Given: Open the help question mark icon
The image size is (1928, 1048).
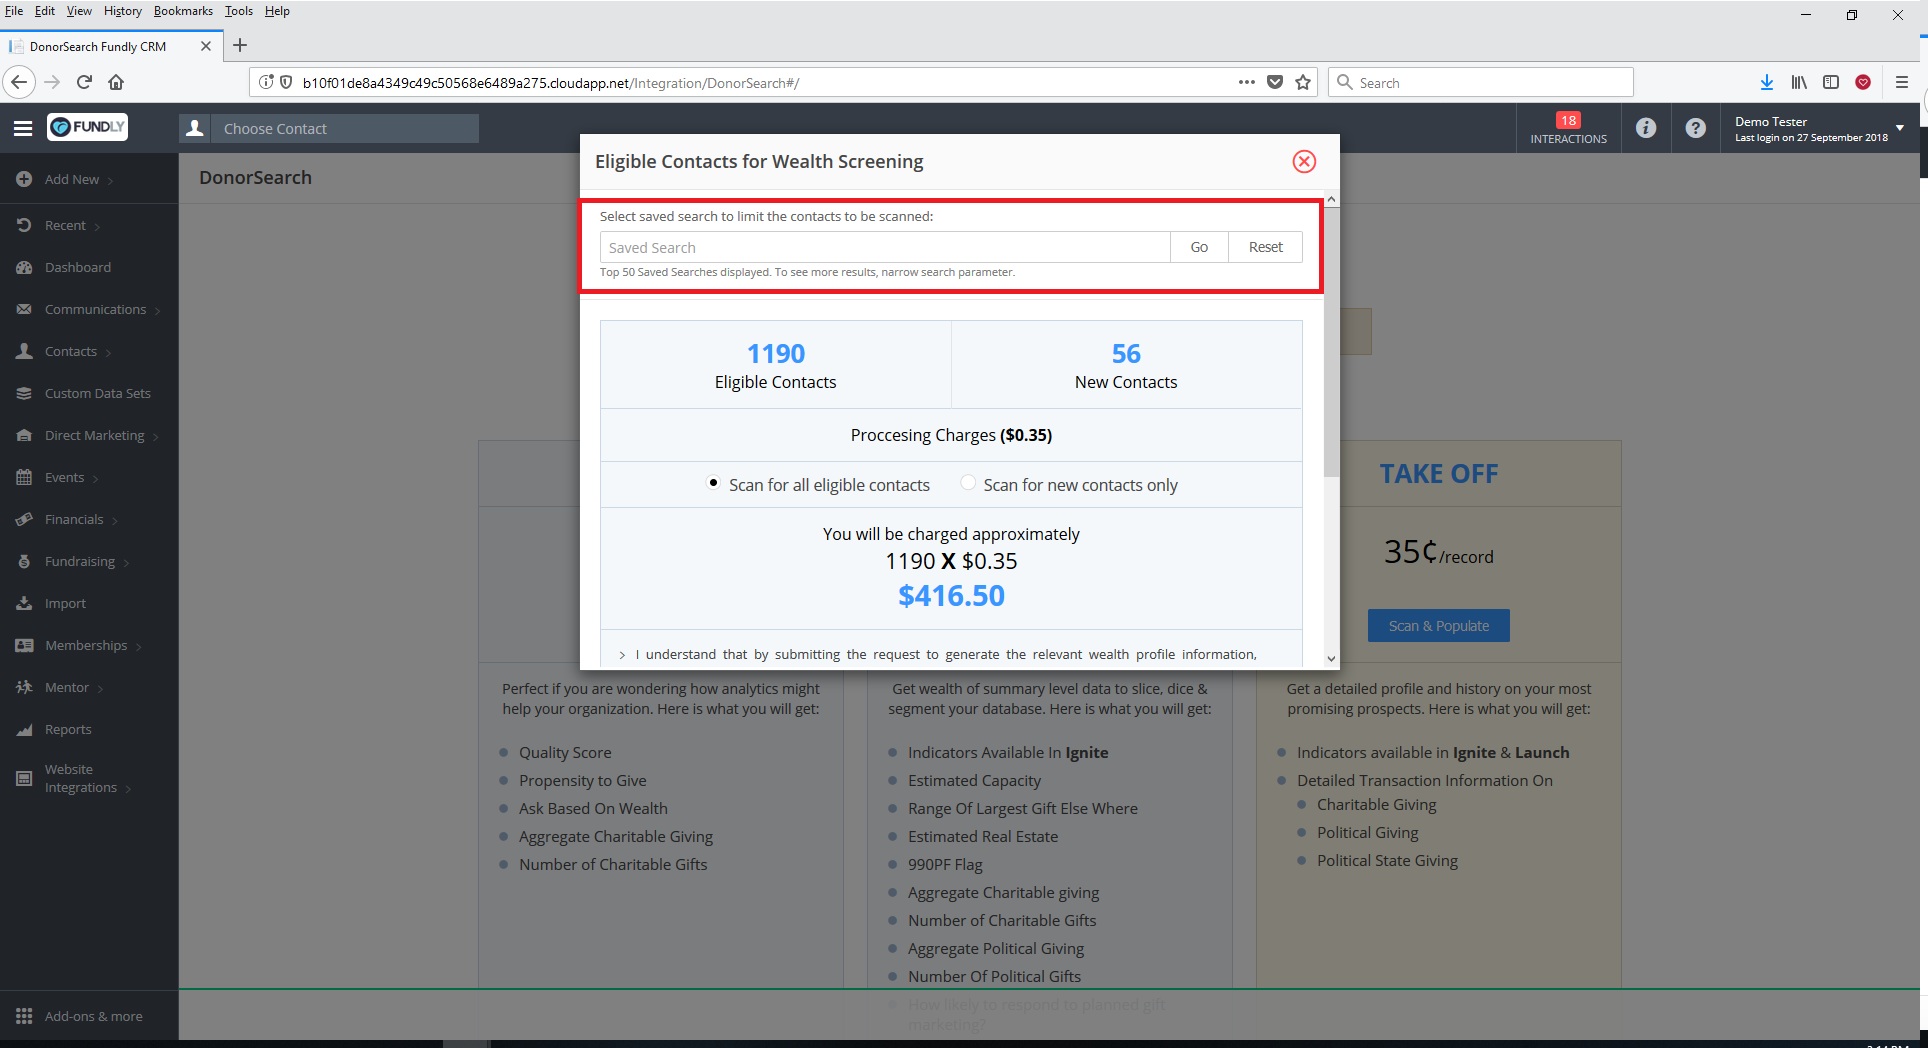Looking at the screenshot, I should [1695, 128].
